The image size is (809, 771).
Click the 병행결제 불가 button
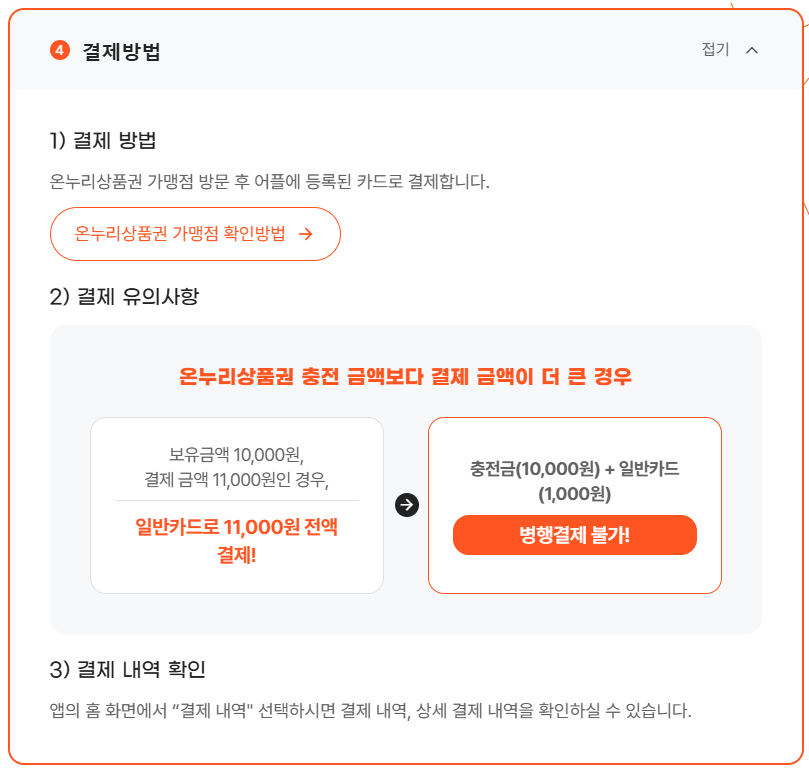[x=575, y=535]
